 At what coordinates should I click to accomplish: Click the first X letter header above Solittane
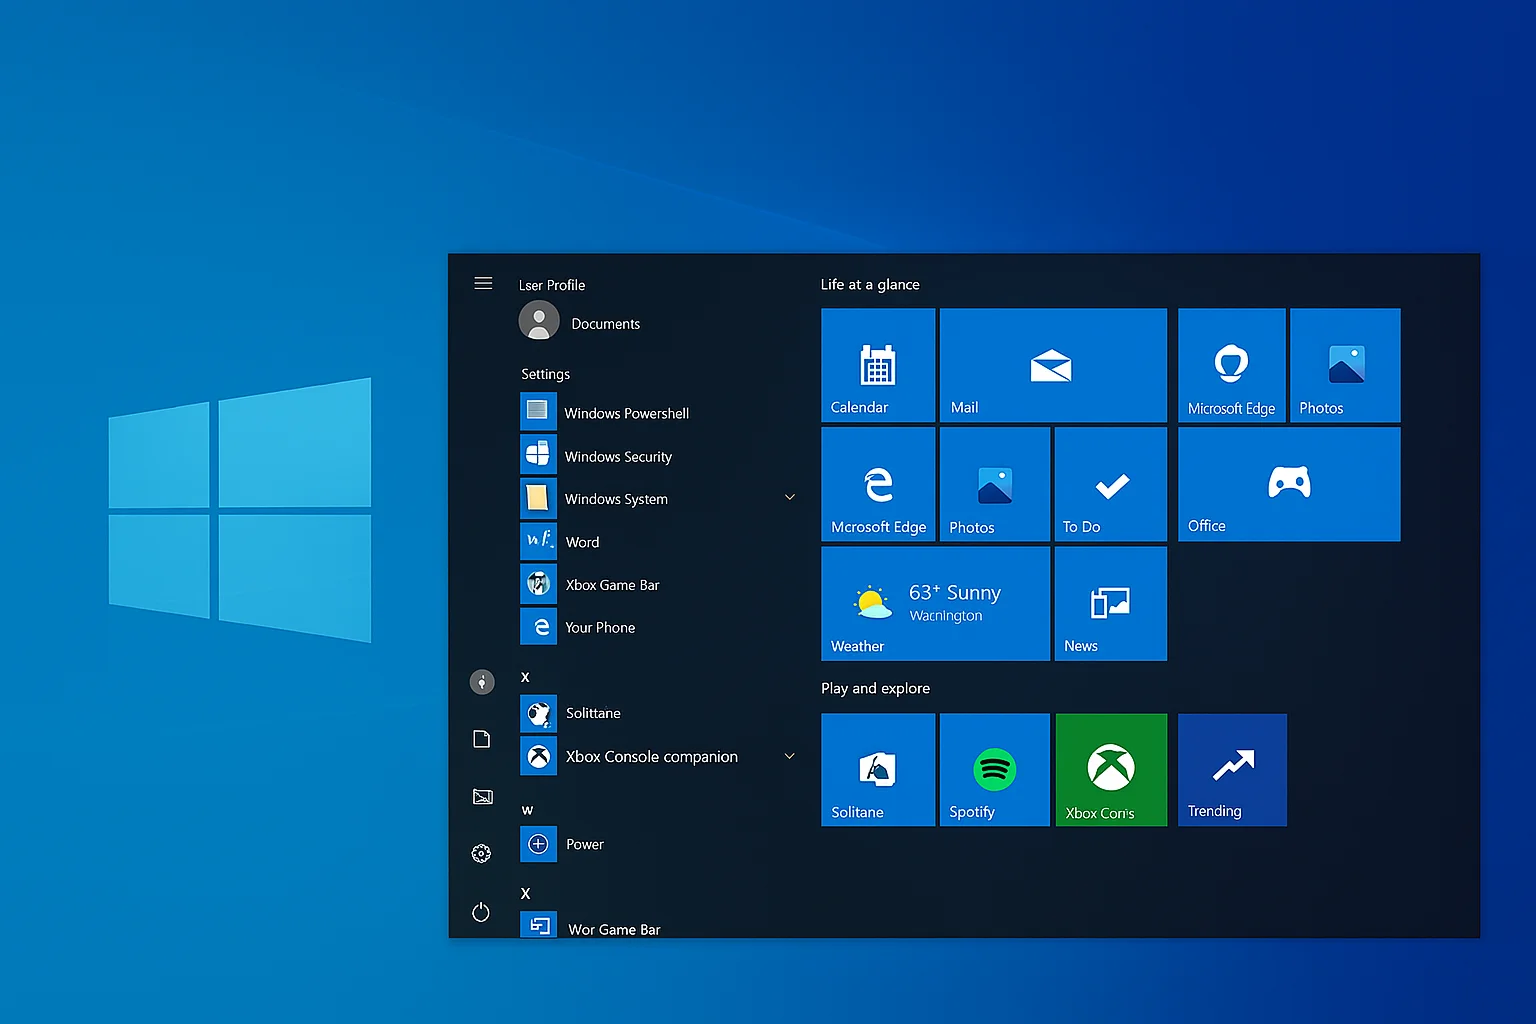pos(525,677)
